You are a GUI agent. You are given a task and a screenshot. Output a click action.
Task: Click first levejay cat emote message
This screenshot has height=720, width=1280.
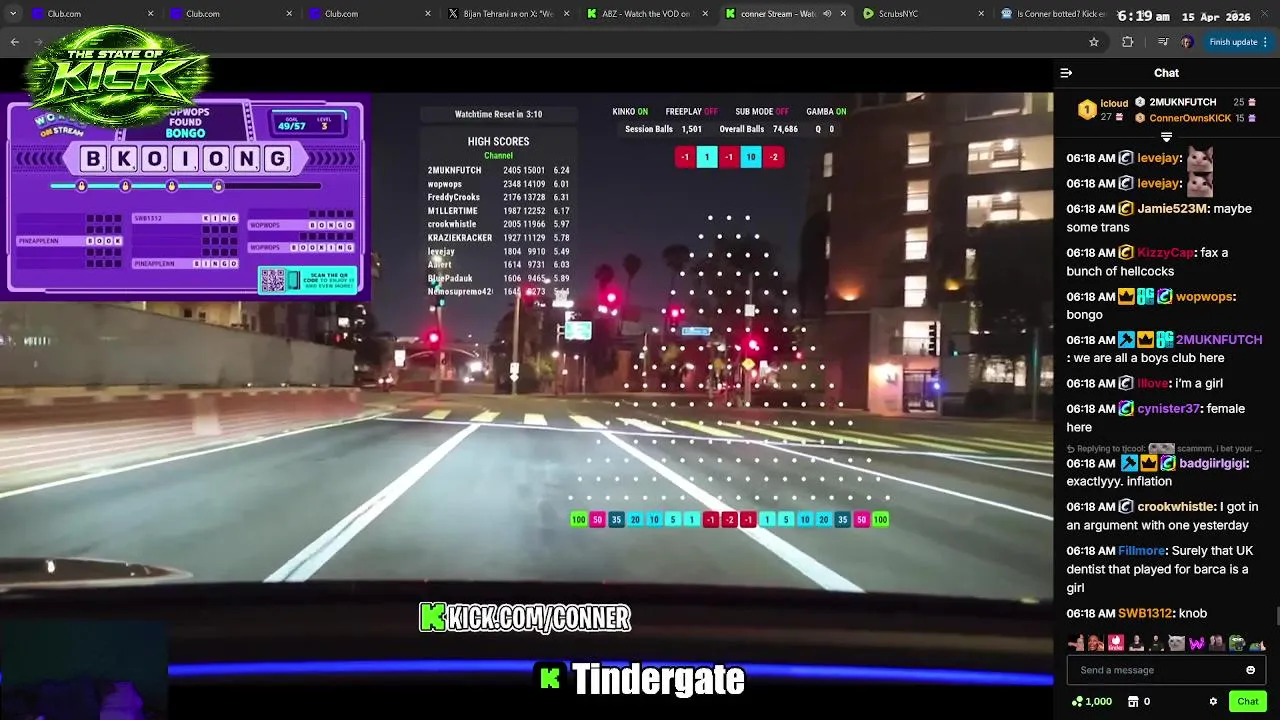(x=1200, y=158)
